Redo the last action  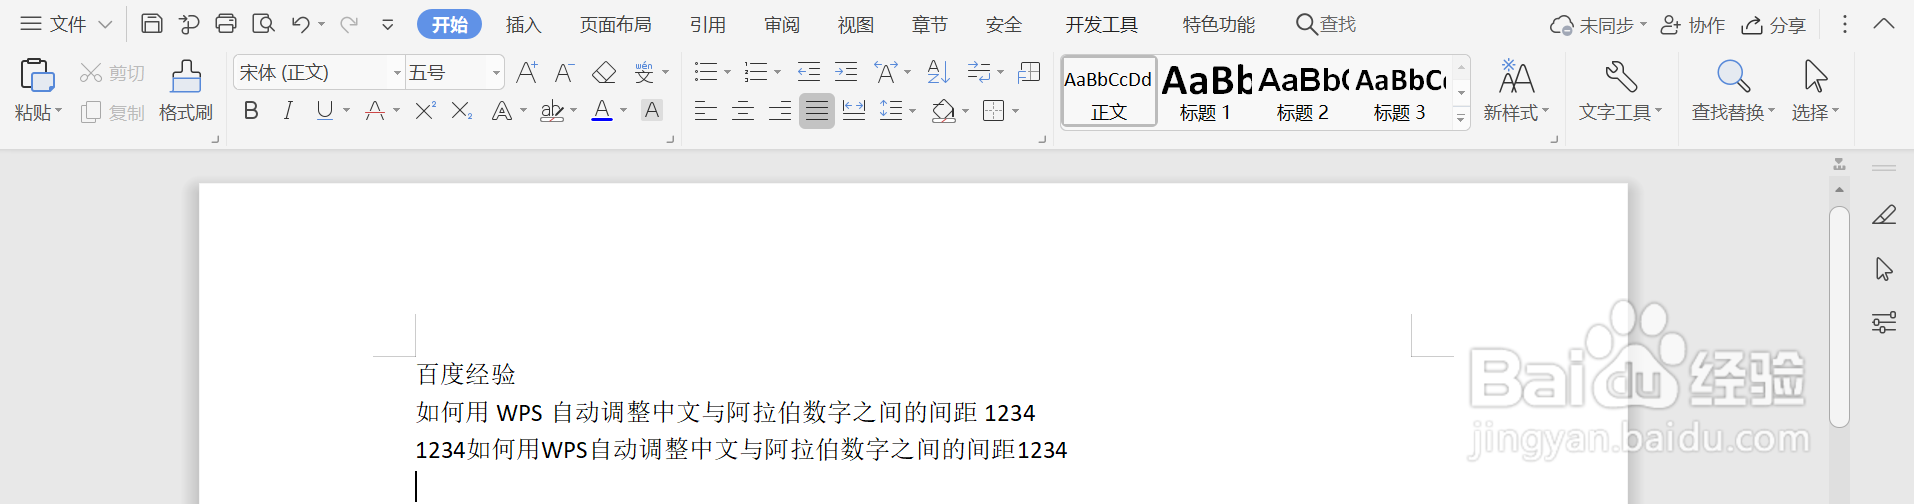pos(348,24)
